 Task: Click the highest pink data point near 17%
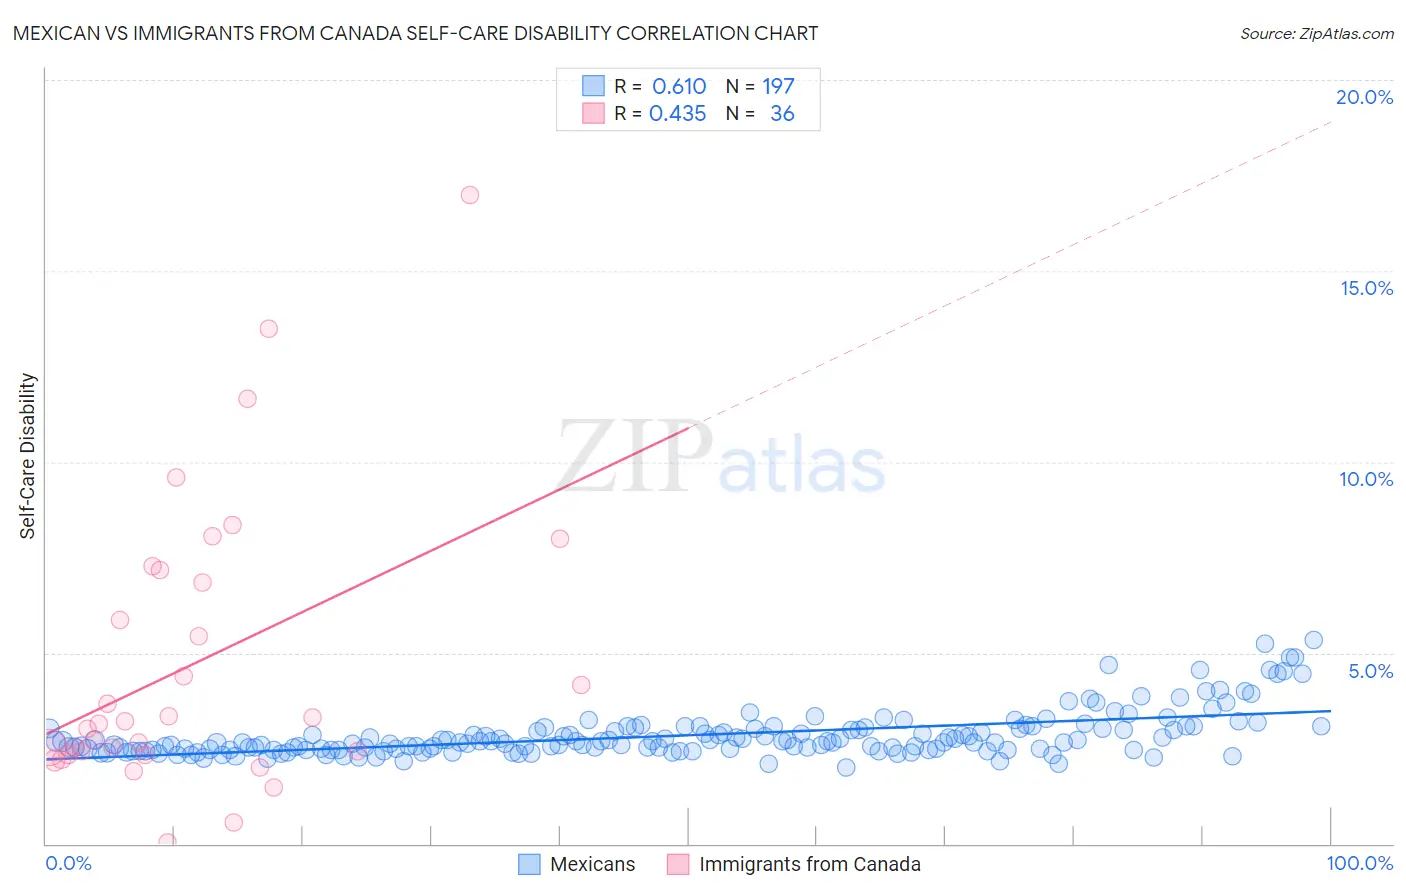click(470, 195)
